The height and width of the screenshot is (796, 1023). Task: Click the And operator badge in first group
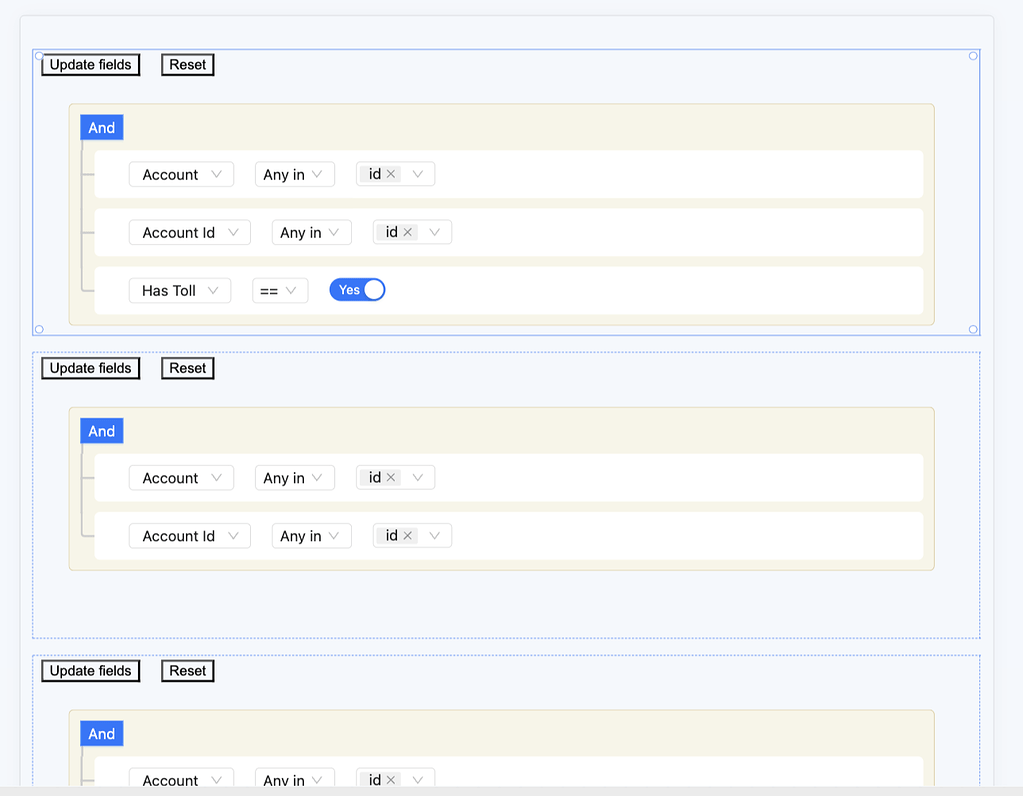(x=101, y=127)
